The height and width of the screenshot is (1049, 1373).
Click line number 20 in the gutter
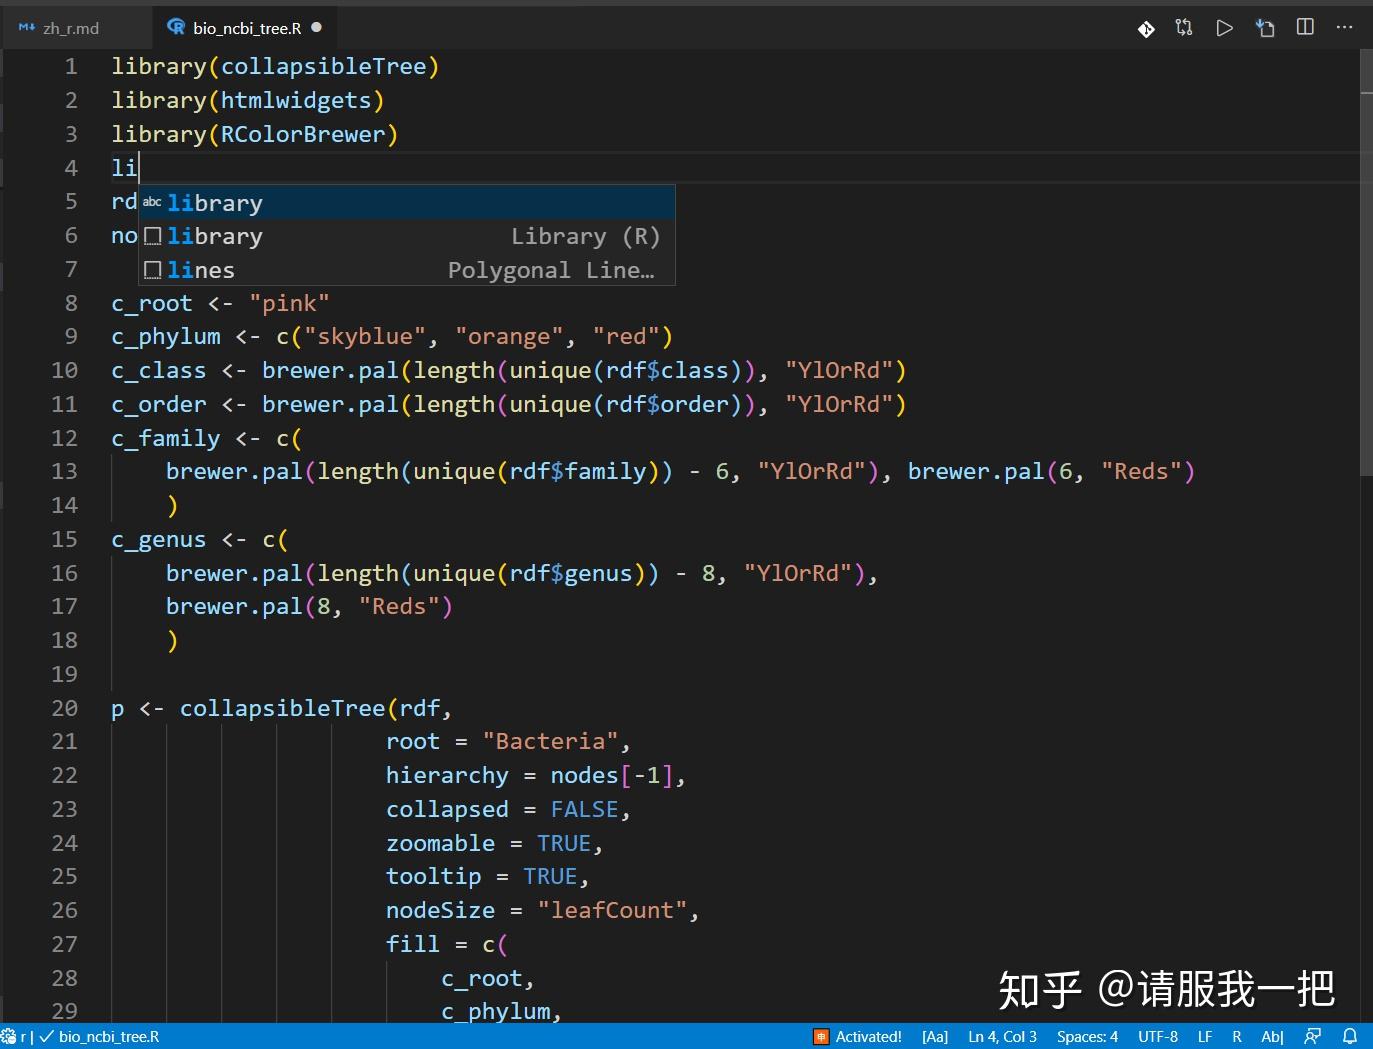(64, 708)
